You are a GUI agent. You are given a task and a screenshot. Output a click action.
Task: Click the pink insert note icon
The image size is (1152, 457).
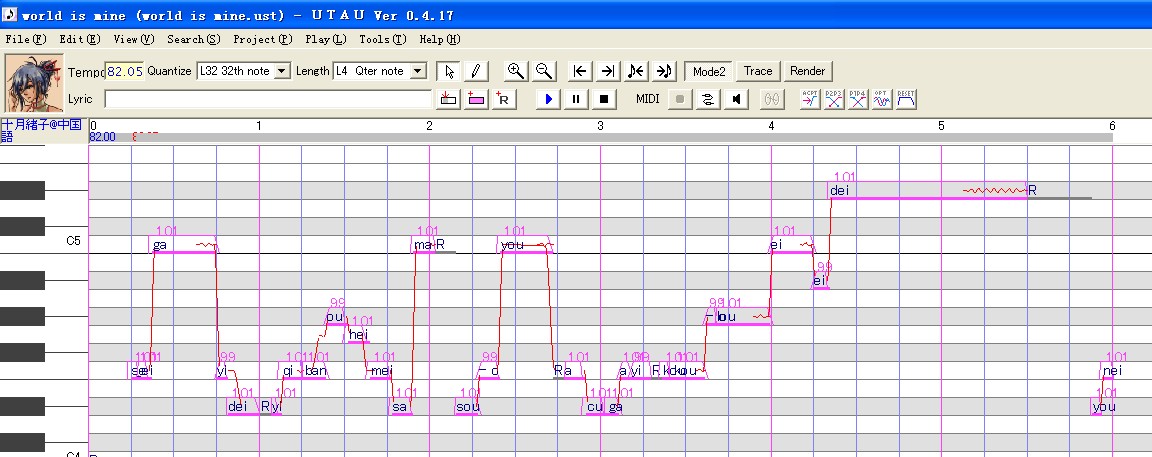[x=476, y=98]
